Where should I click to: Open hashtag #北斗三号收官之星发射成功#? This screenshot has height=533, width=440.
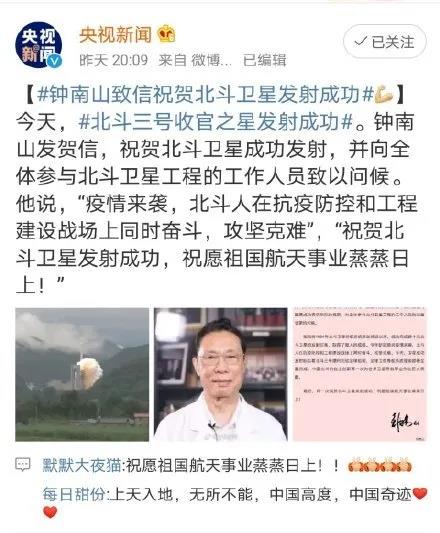216,122
